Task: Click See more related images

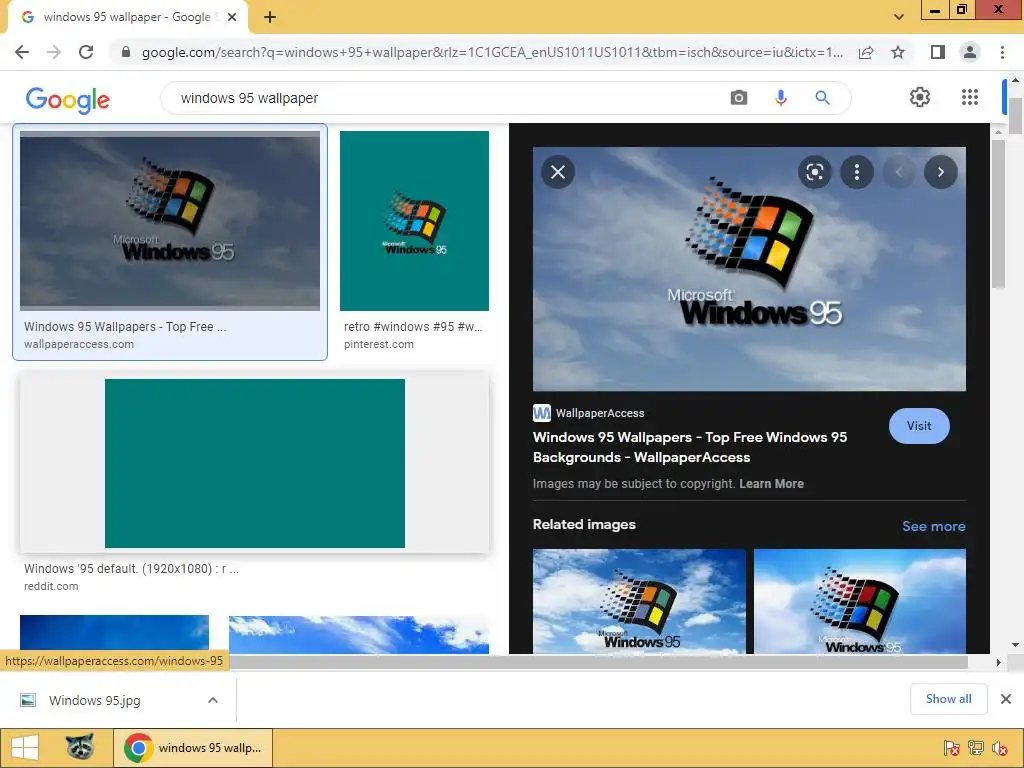Action: coord(933,526)
